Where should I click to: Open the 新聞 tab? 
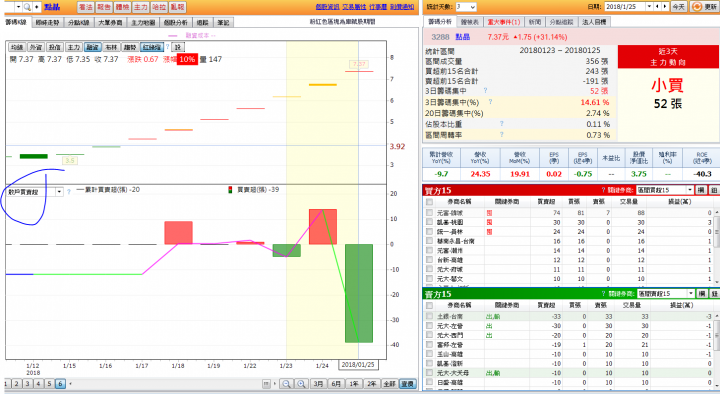pos(534,22)
